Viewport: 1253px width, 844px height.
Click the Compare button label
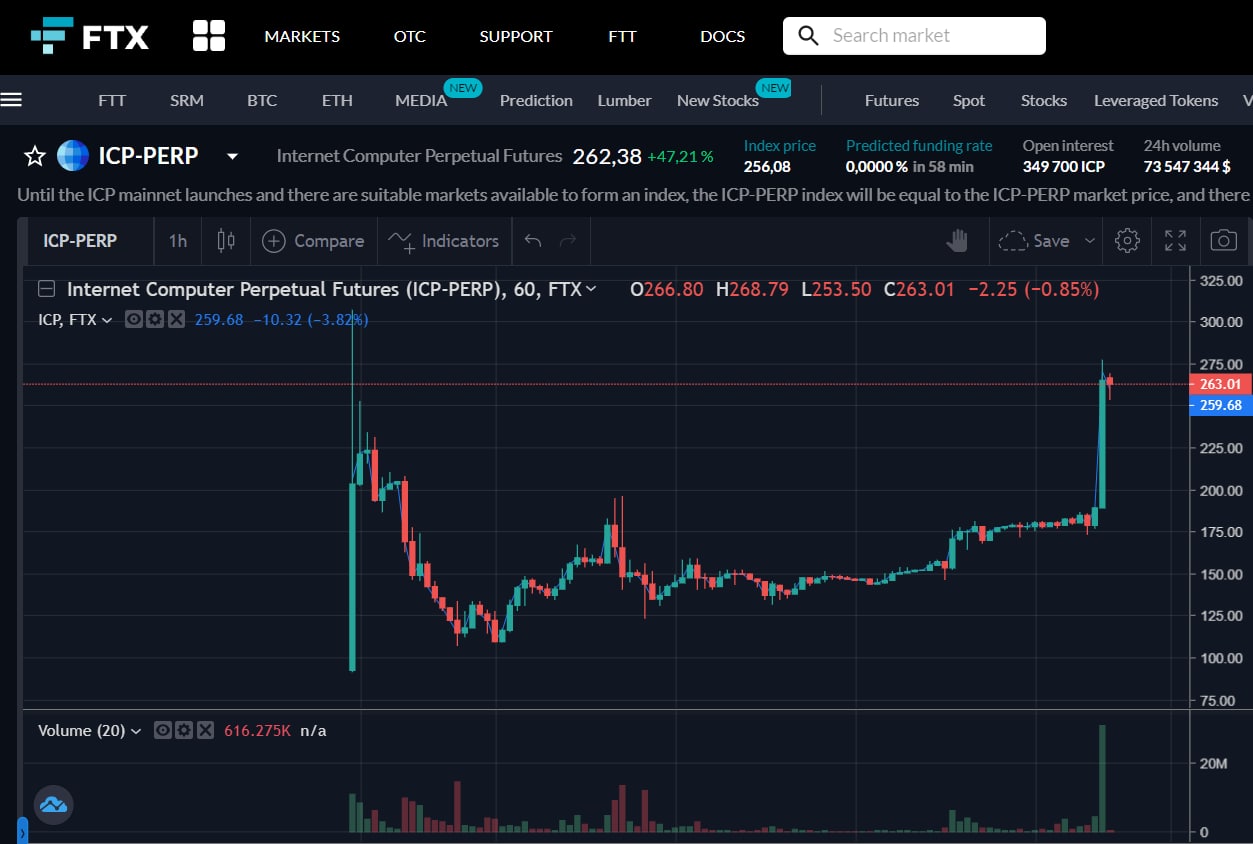tap(329, 241)
